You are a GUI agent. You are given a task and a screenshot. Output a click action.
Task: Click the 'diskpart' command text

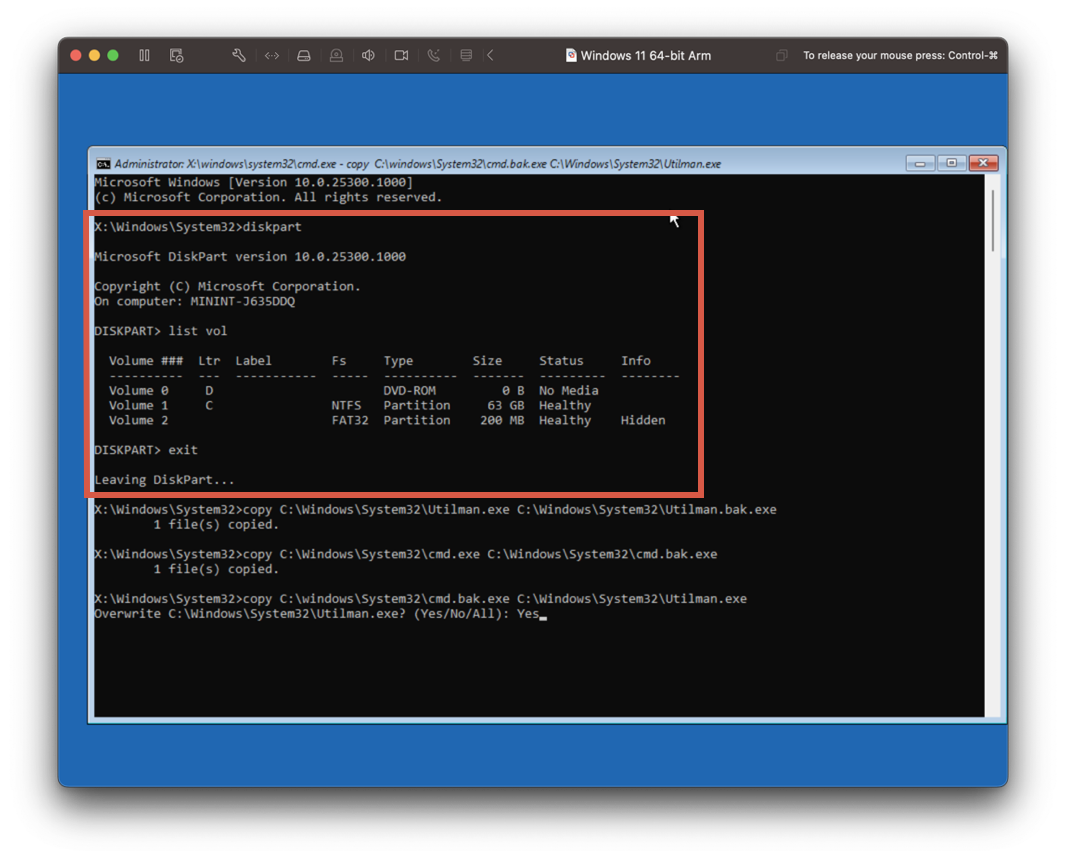pyautogui.click(x=272, y=227)
